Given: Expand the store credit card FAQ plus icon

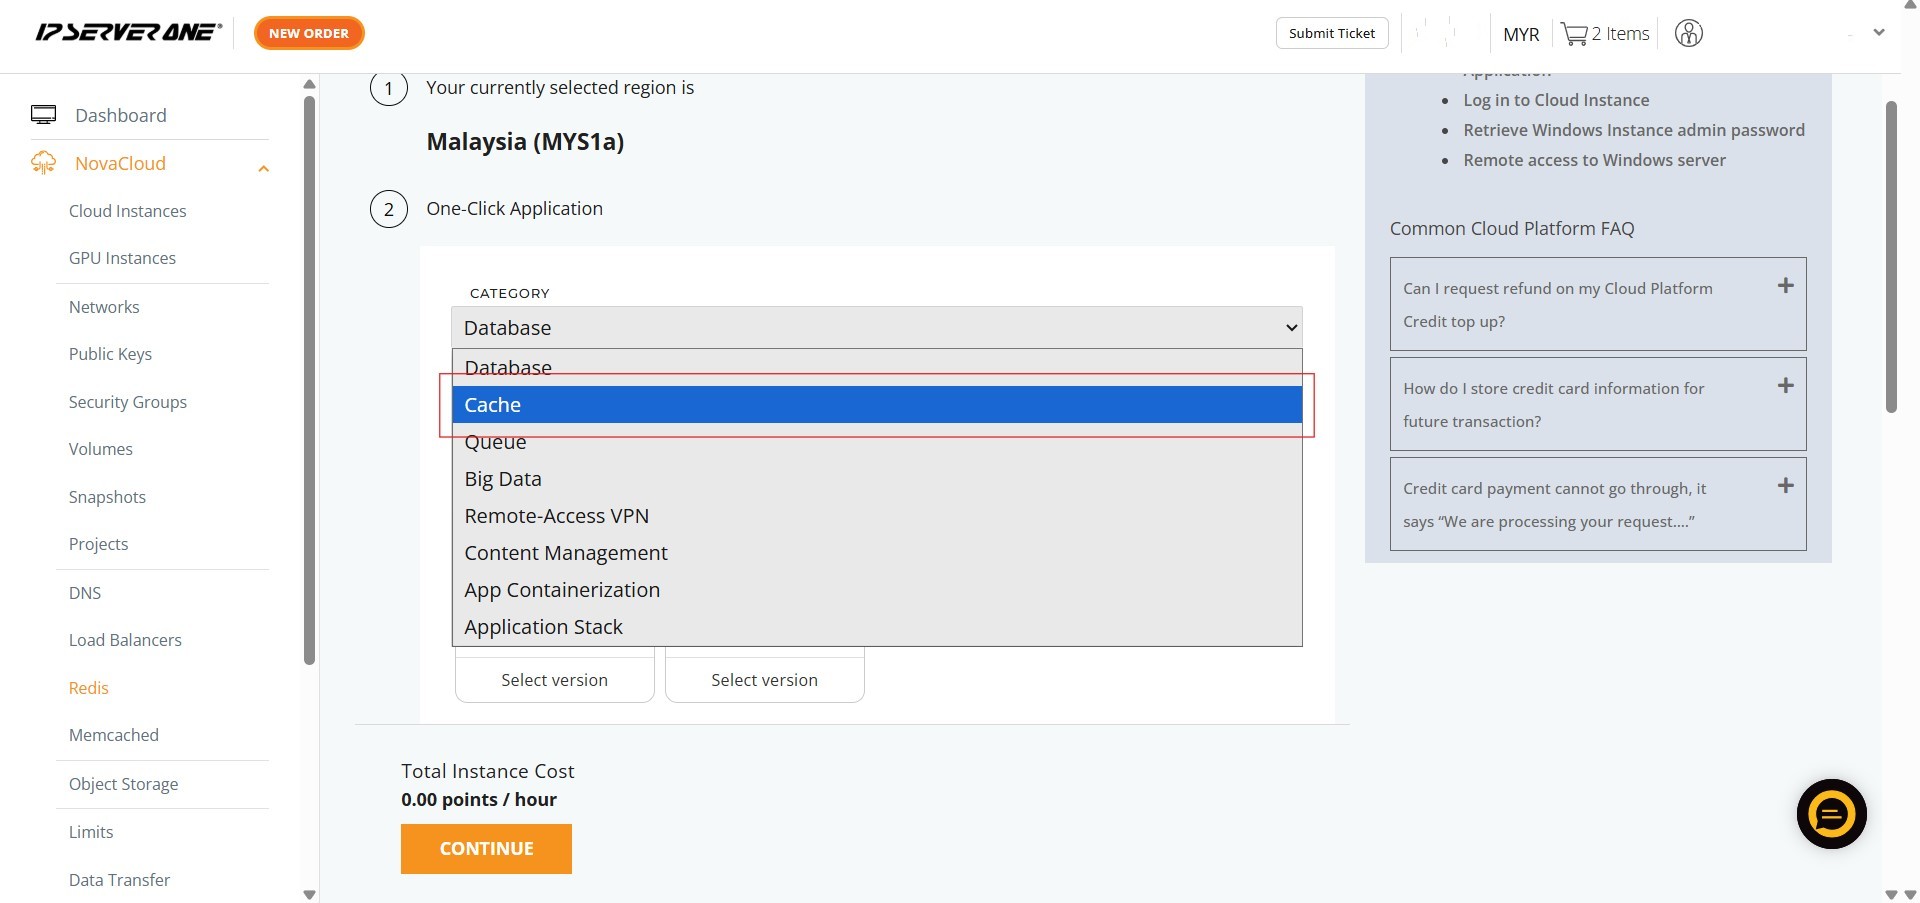Looking at the screenshot, I should point(1785,386).
